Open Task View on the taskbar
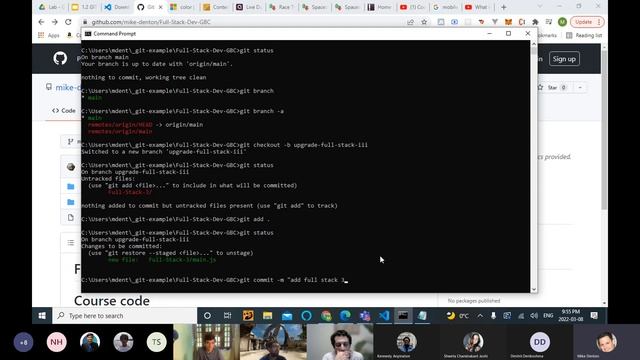 pos(227,316)
